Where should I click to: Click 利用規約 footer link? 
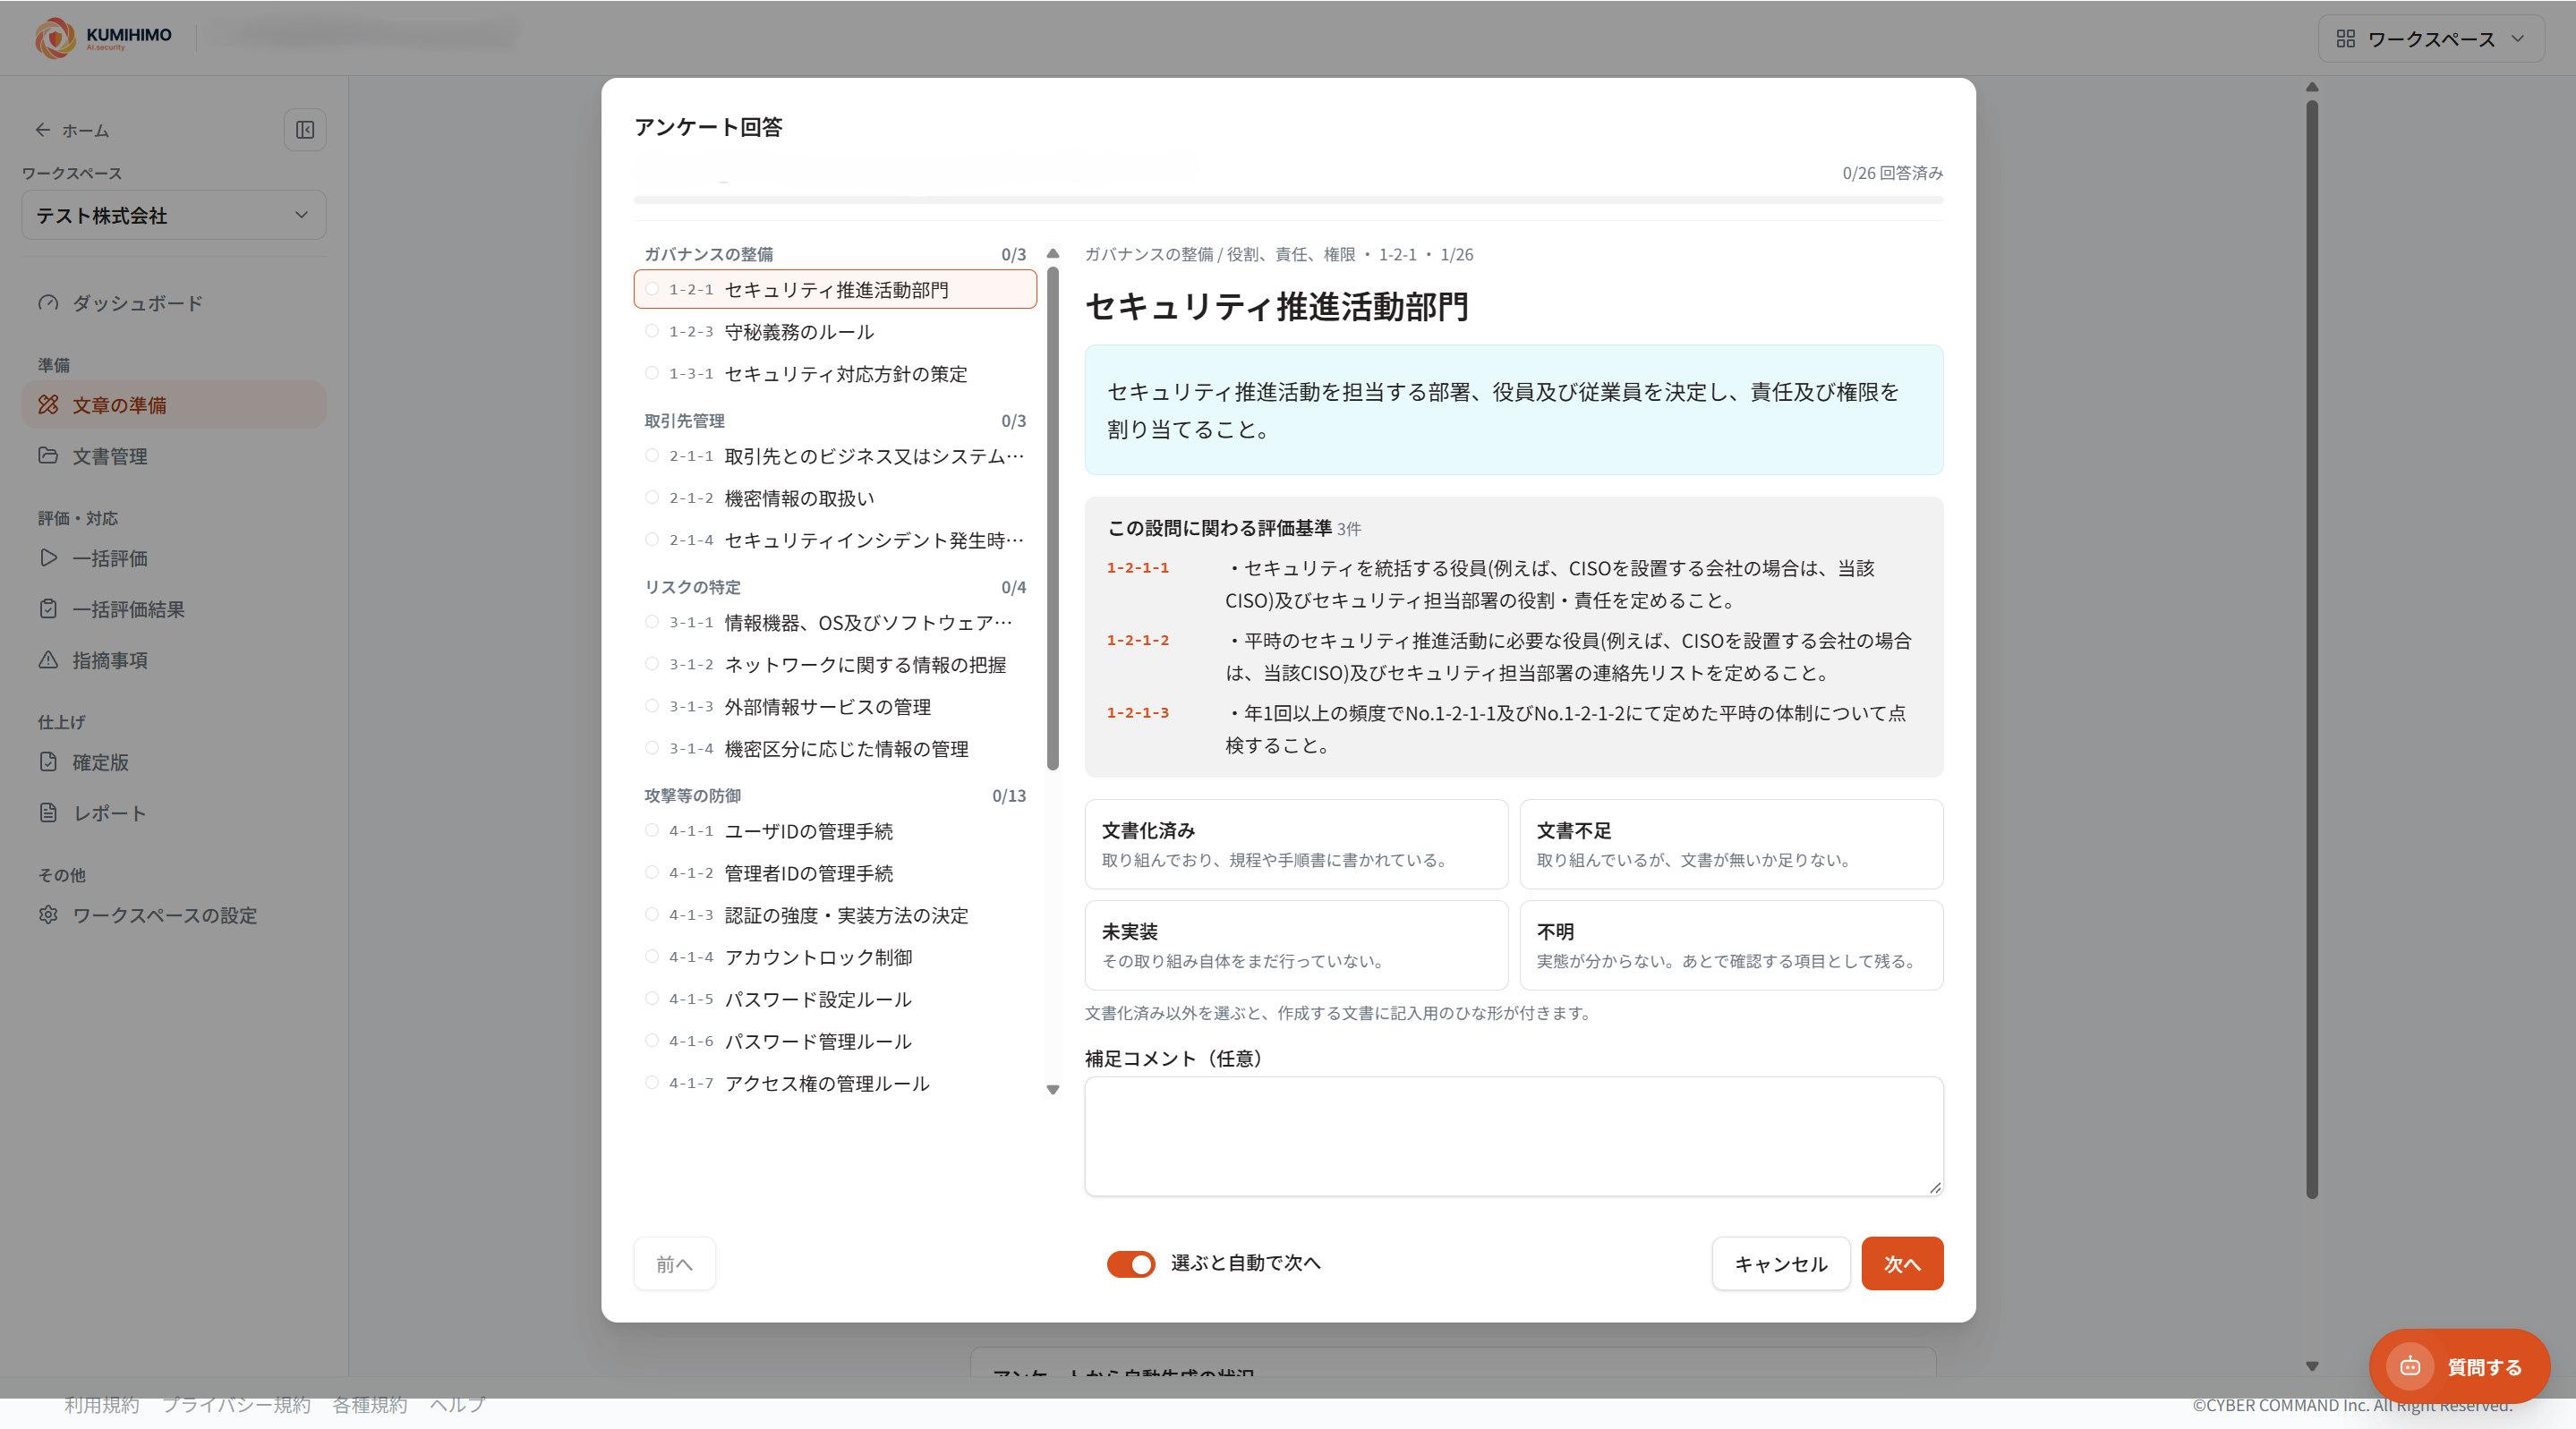[102, 1404]
